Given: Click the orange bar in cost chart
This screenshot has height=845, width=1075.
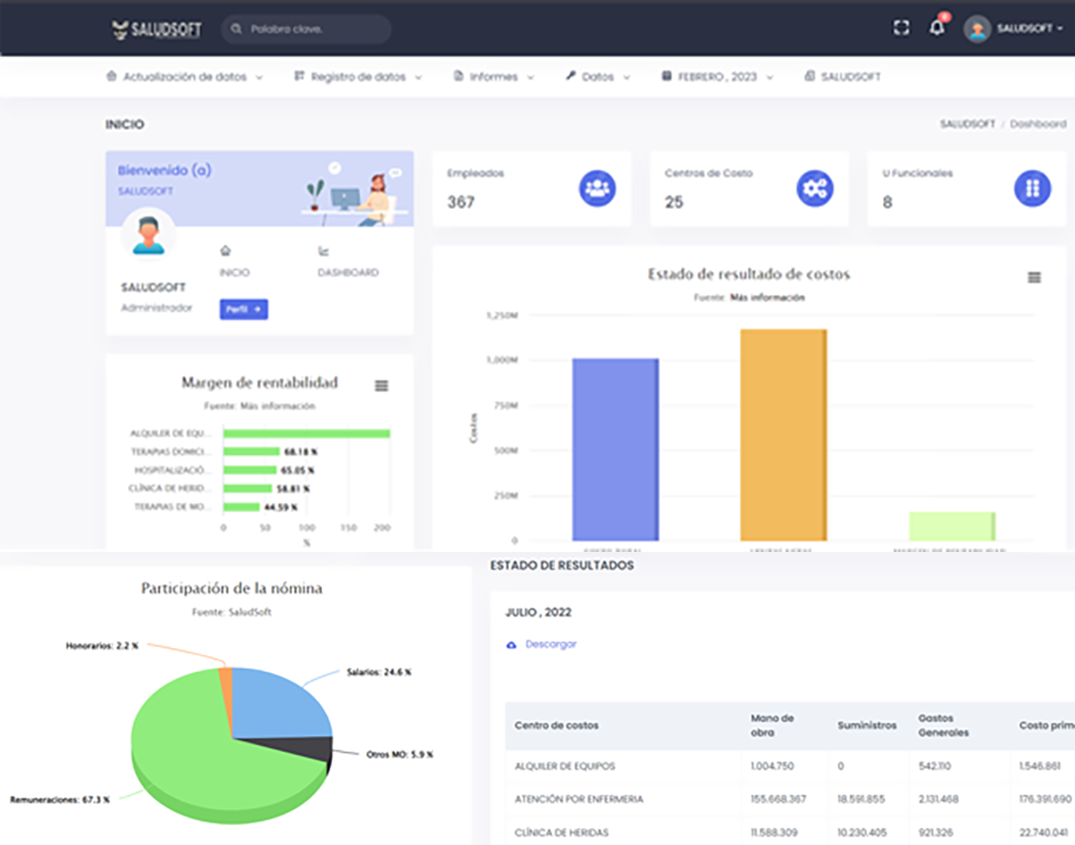Looking at the screenshot, I should pos(783,435).
